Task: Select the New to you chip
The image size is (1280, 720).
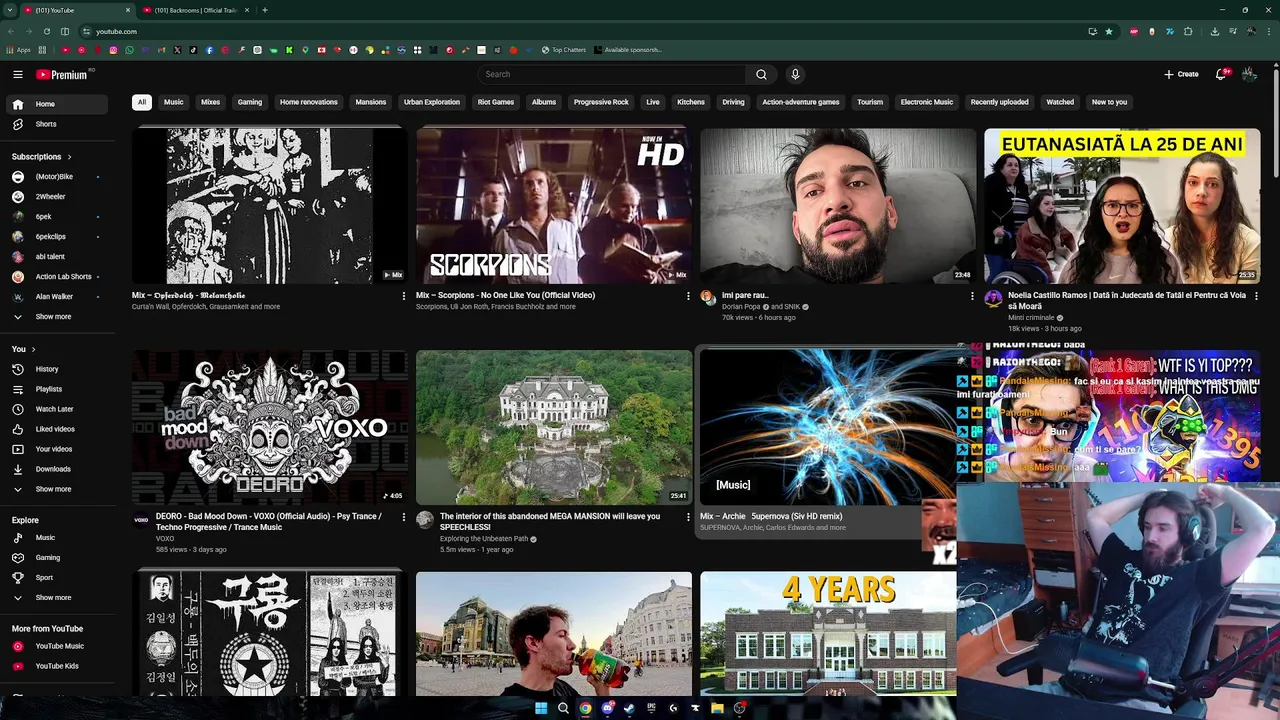Action: (x=1109, y=102)
